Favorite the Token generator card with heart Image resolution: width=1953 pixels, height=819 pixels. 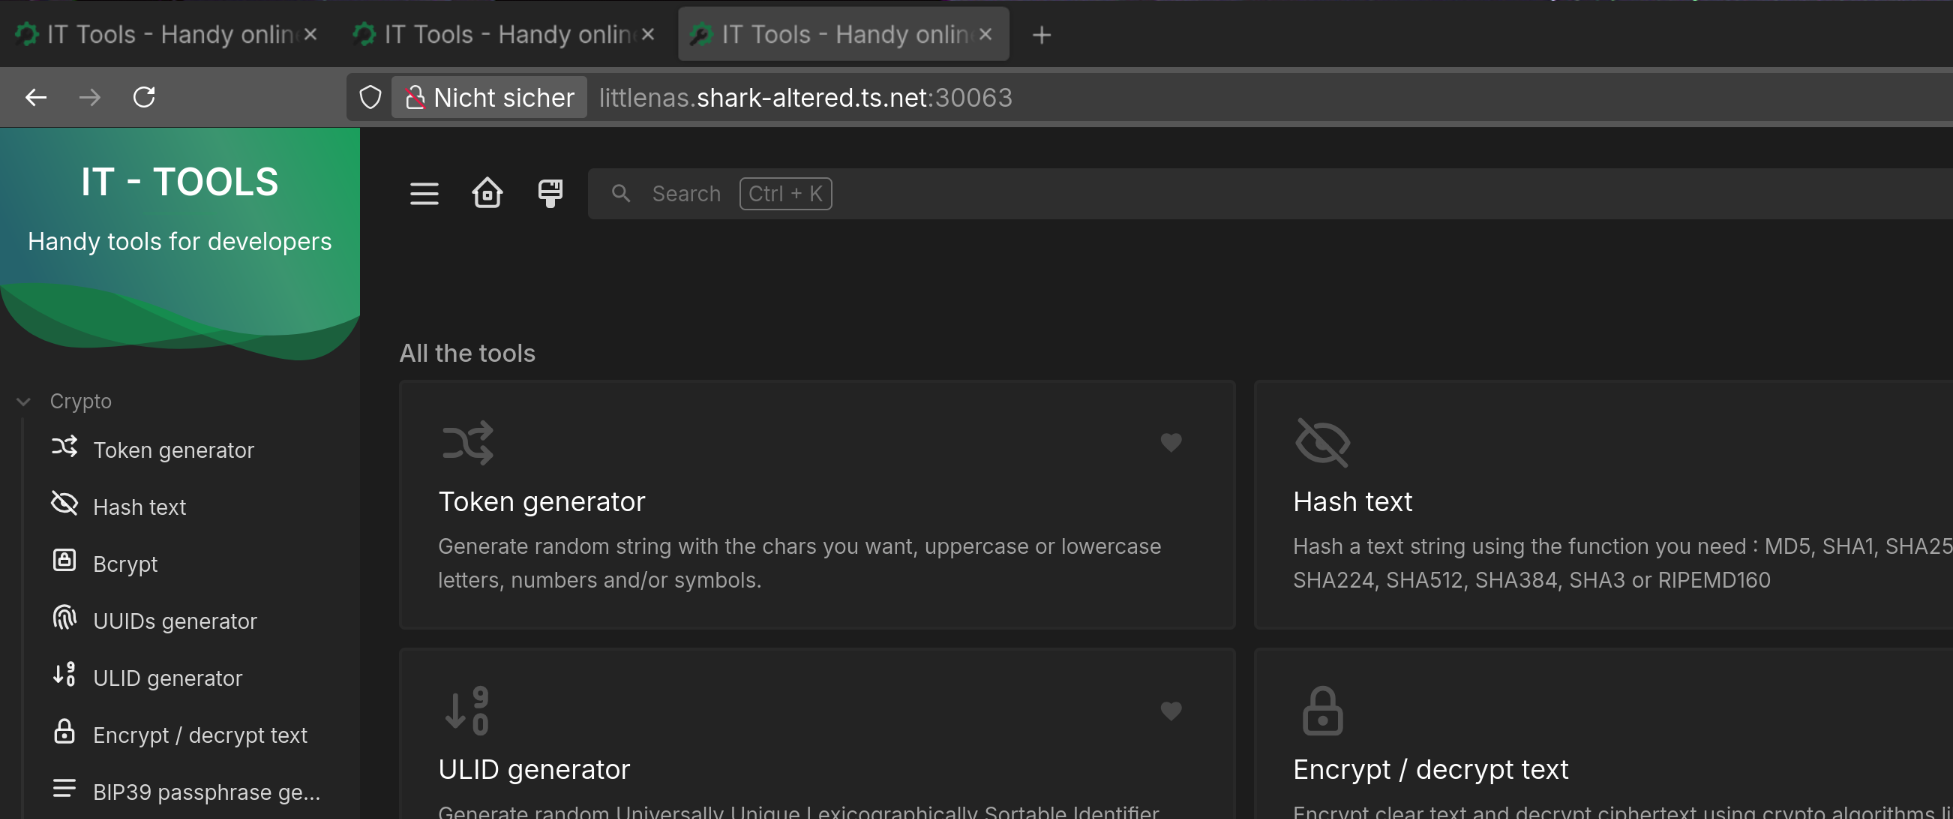(1171, 442)
